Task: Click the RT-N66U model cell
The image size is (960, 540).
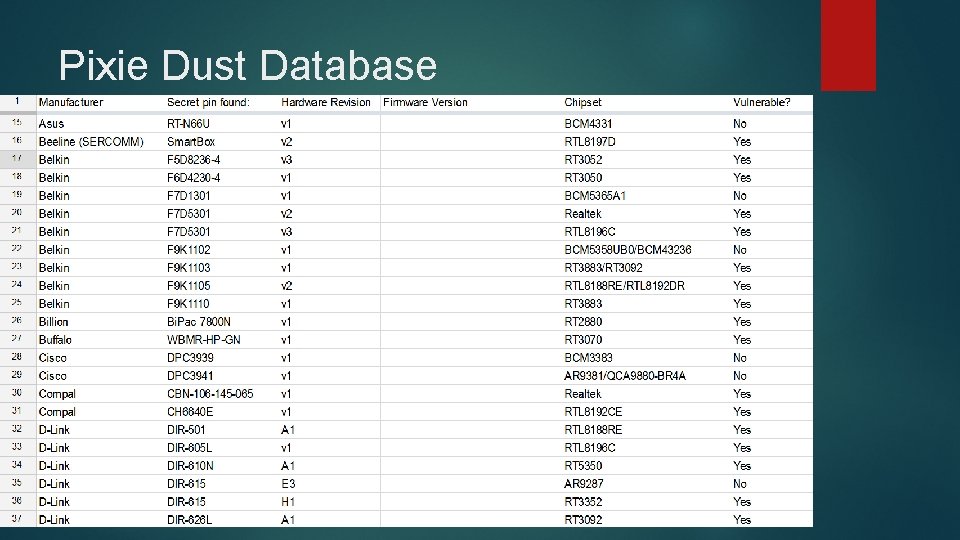Action: [x=188, y=124]
